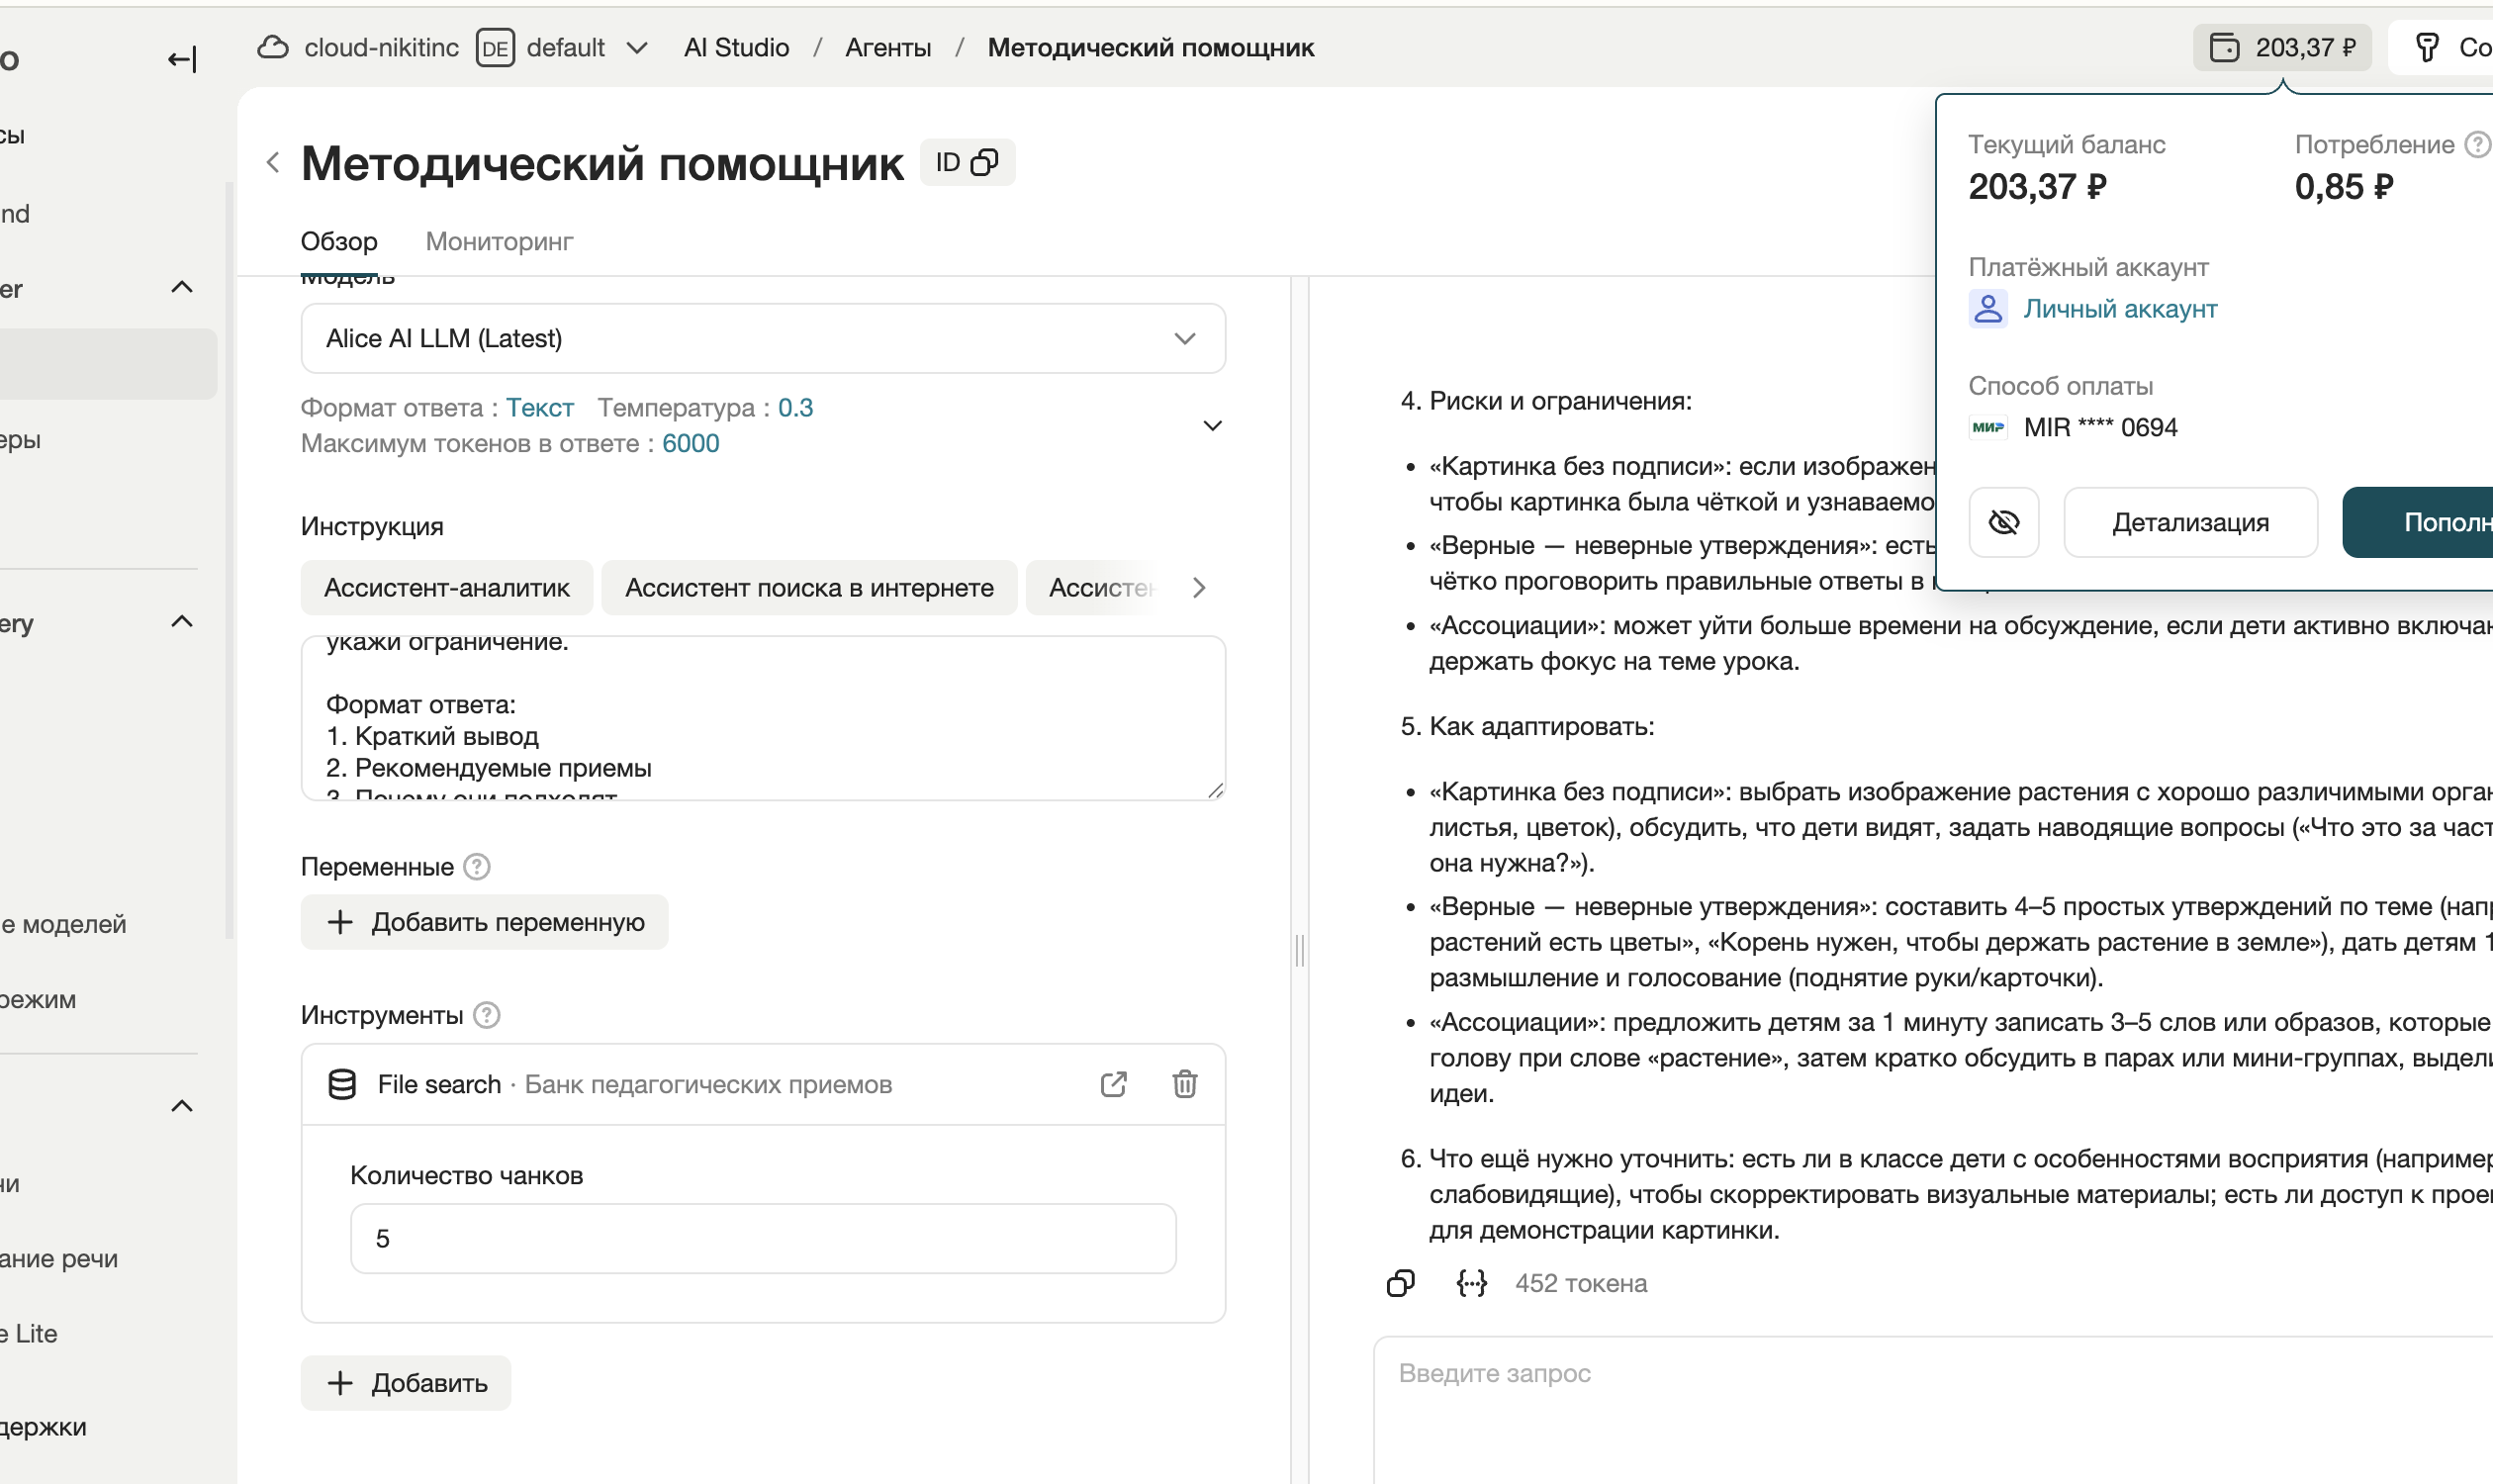Go to AI Studio breadcrumb
Image resolution: width=2493 pixels, height=1484 pixels.
click(x=736, y=47)
